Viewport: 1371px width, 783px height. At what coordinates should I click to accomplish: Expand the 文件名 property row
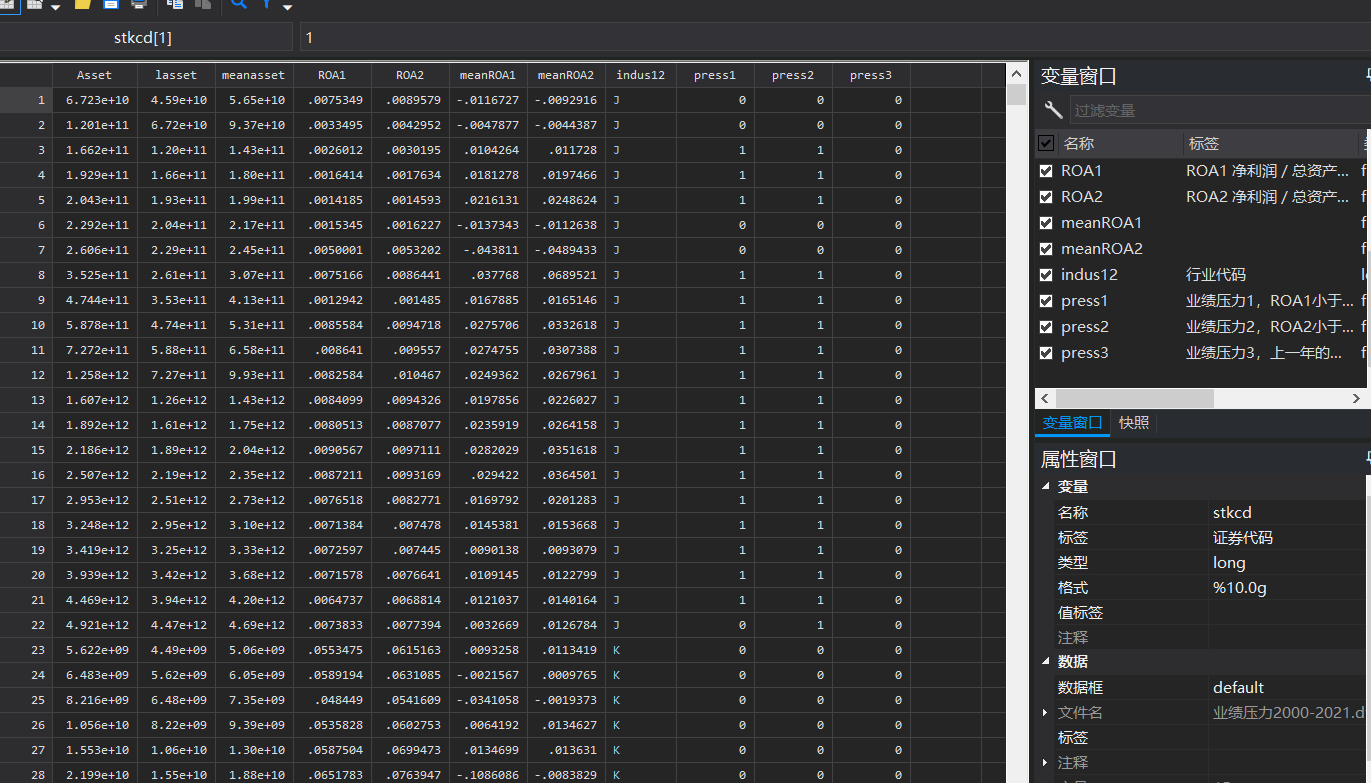1046,713
